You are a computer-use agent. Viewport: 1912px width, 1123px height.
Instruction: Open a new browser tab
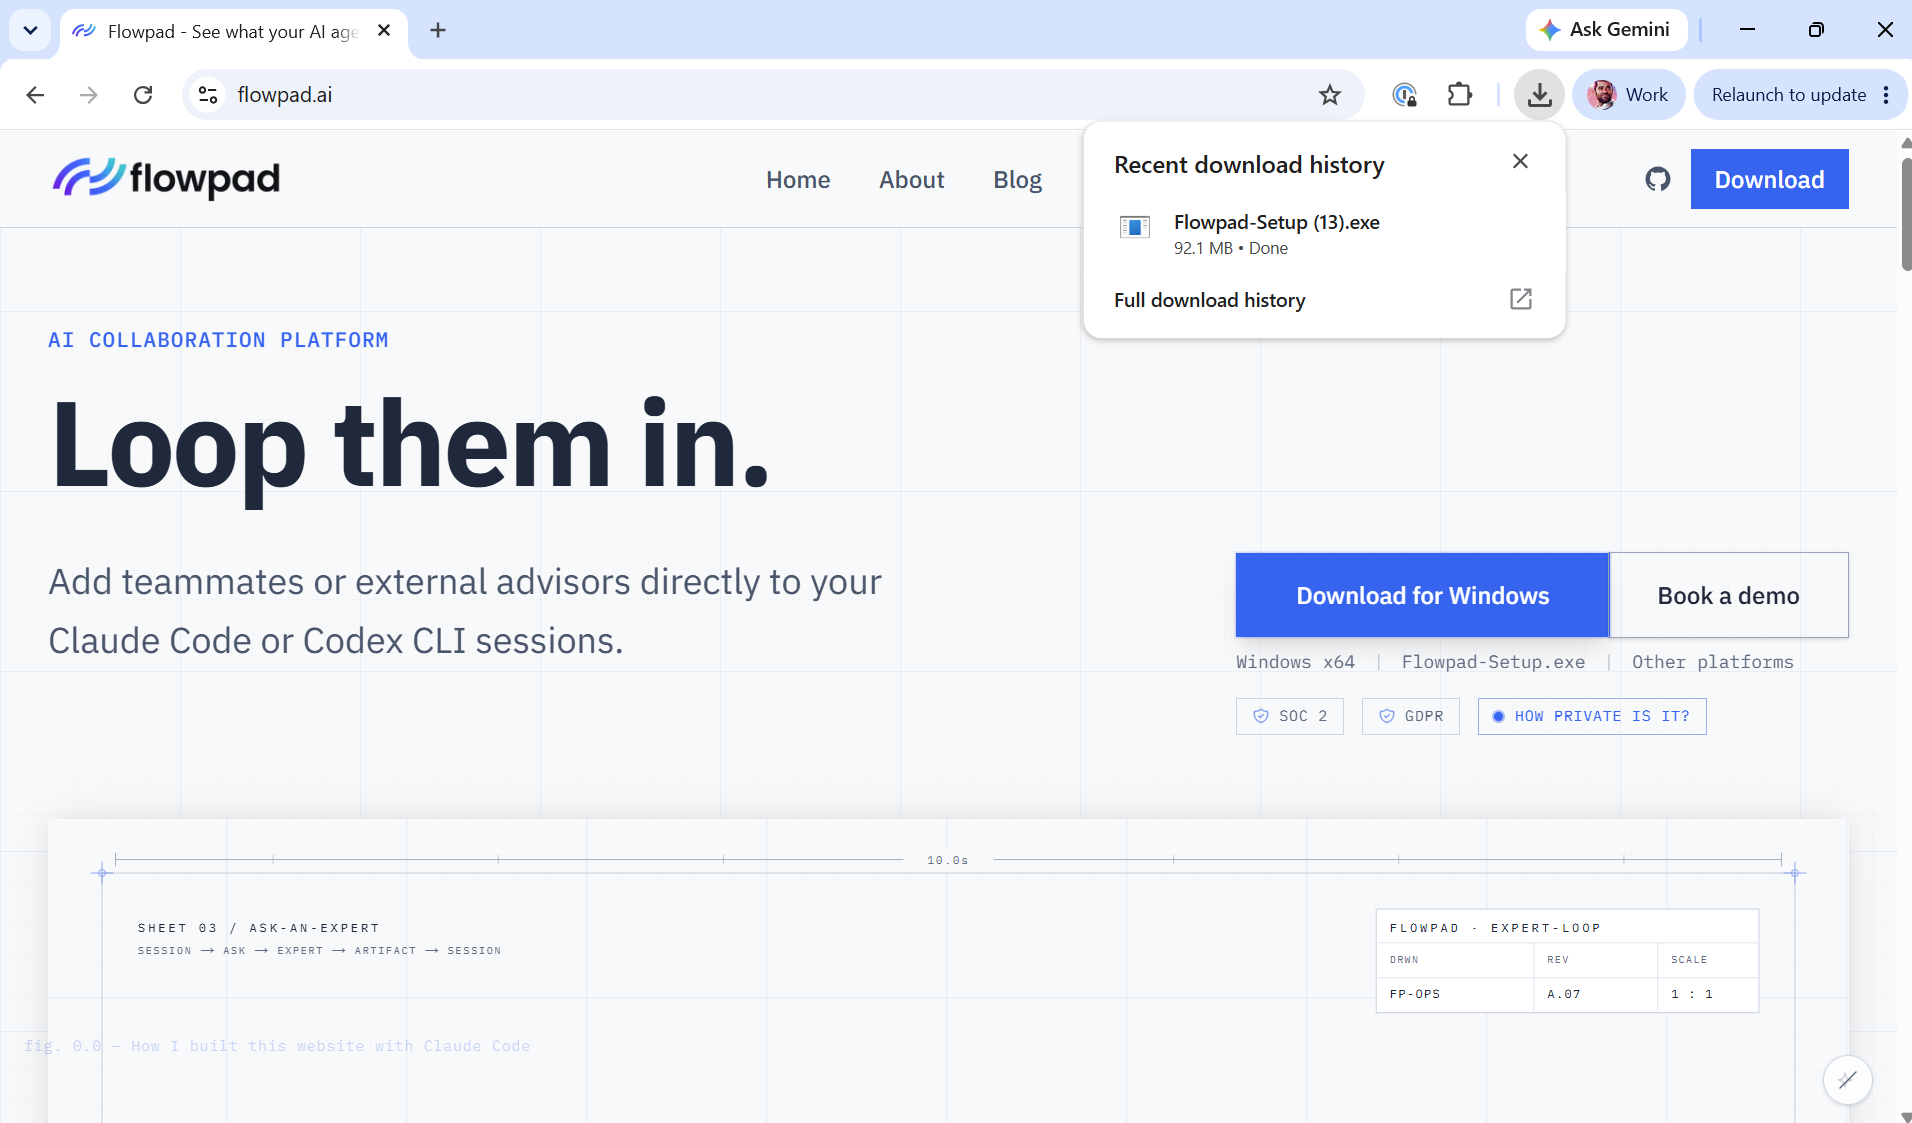pos(438,30)
